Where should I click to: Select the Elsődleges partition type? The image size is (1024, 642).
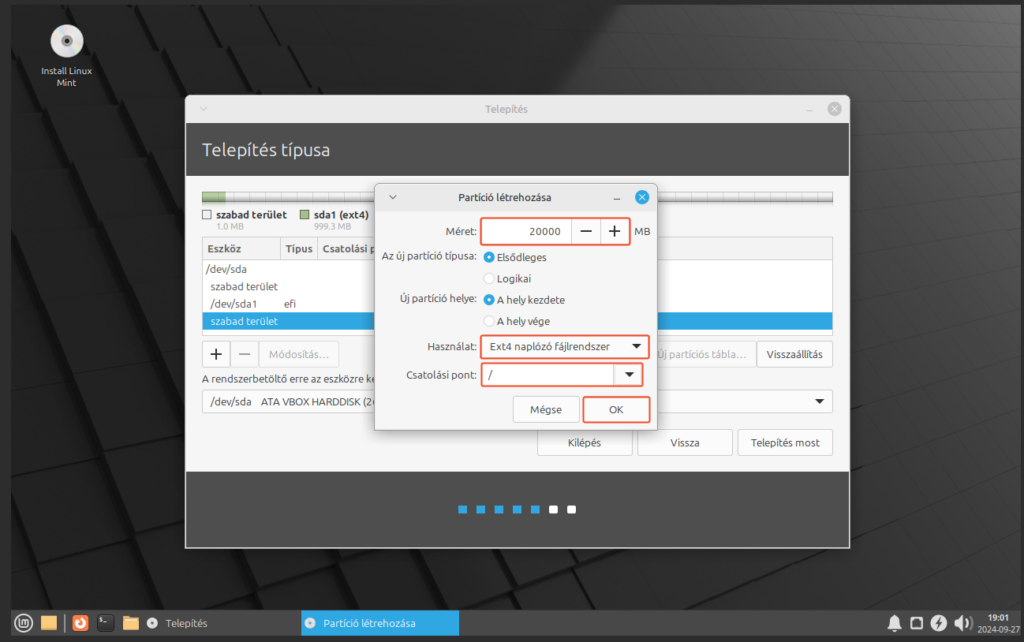point(489,257)
